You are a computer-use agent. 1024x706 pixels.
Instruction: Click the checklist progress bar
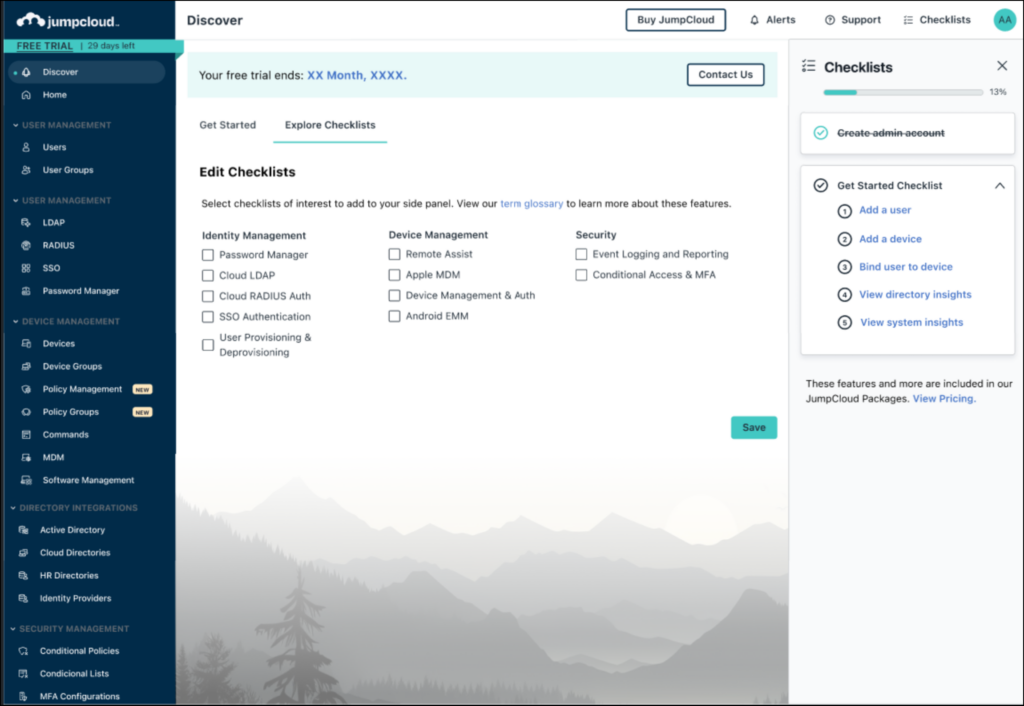(x=902, y=92)
